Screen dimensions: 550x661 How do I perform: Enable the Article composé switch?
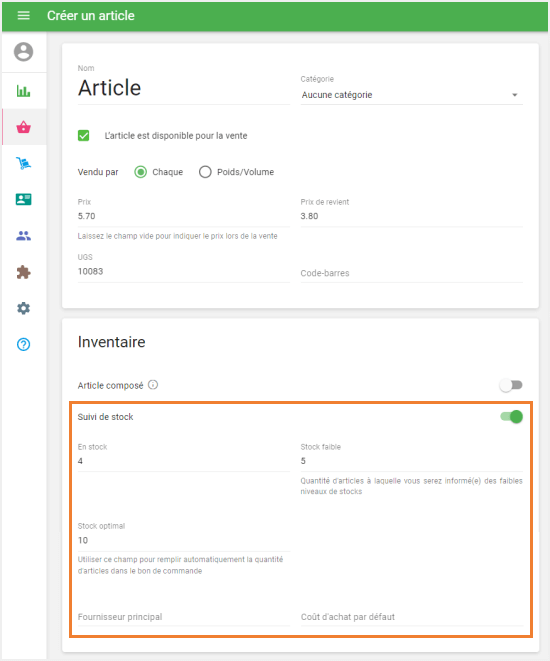(511, 385)
